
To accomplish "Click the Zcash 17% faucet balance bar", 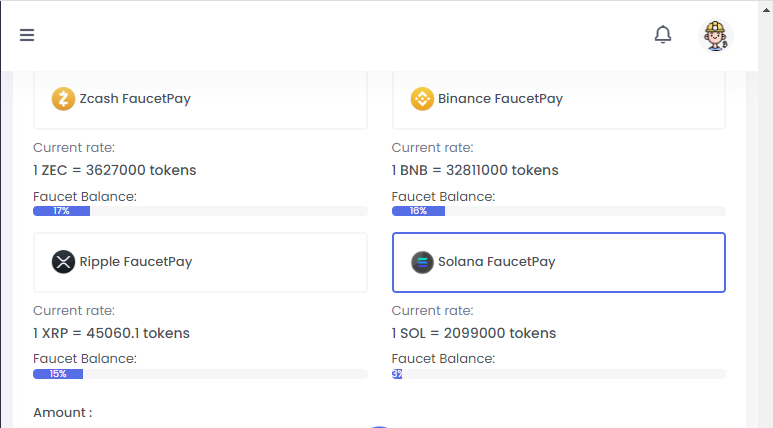I will [200, 211].
